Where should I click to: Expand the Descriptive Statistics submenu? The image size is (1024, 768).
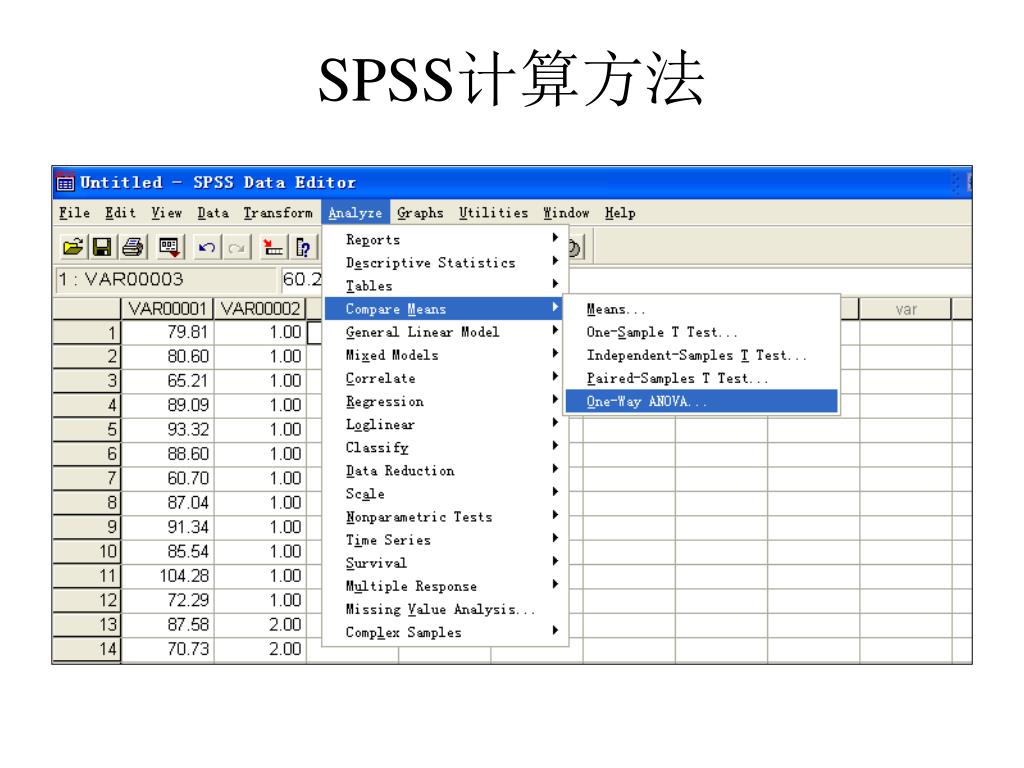point(446,263)
